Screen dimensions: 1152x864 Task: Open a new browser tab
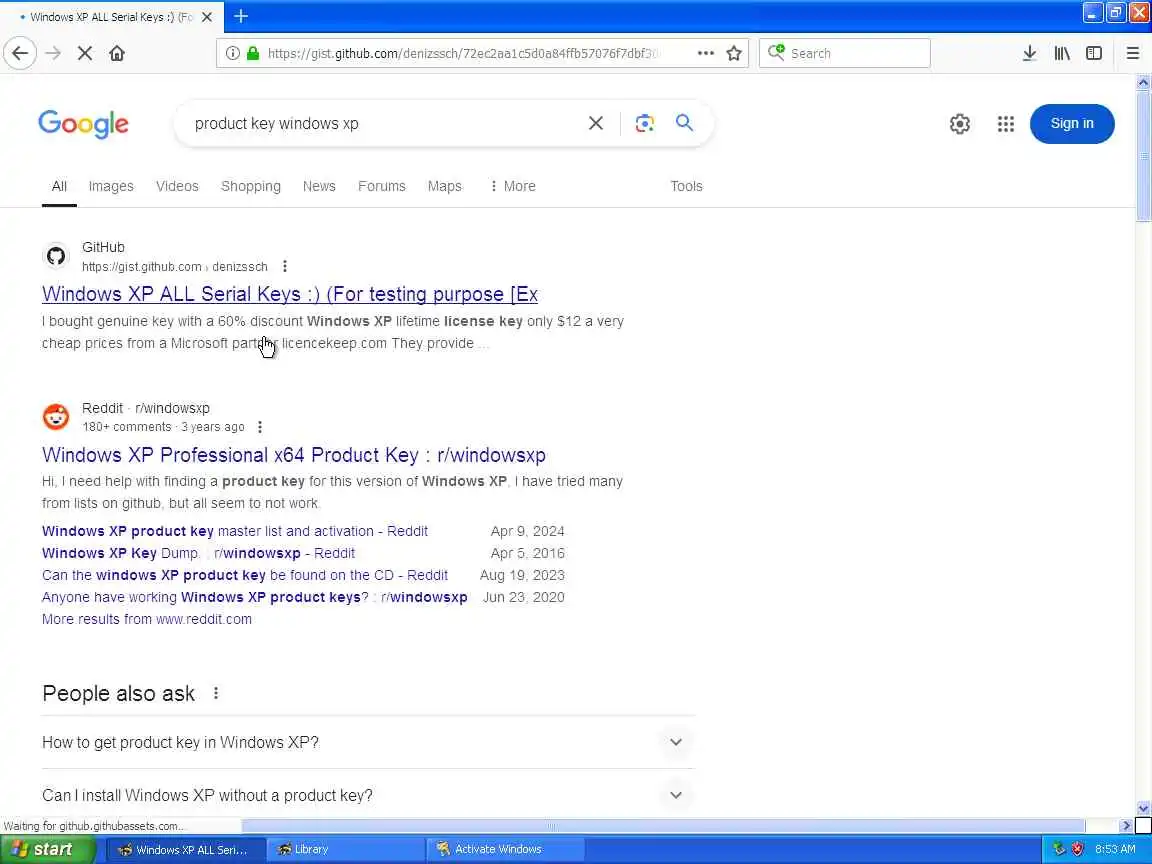click(241, 16)
